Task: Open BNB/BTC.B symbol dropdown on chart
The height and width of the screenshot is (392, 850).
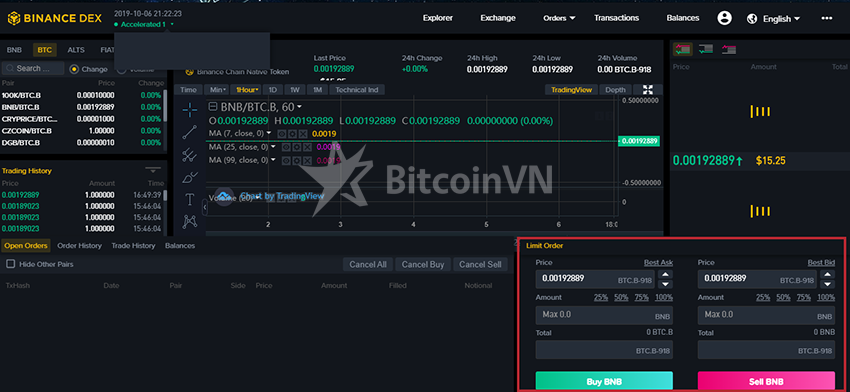Action: 299,107
